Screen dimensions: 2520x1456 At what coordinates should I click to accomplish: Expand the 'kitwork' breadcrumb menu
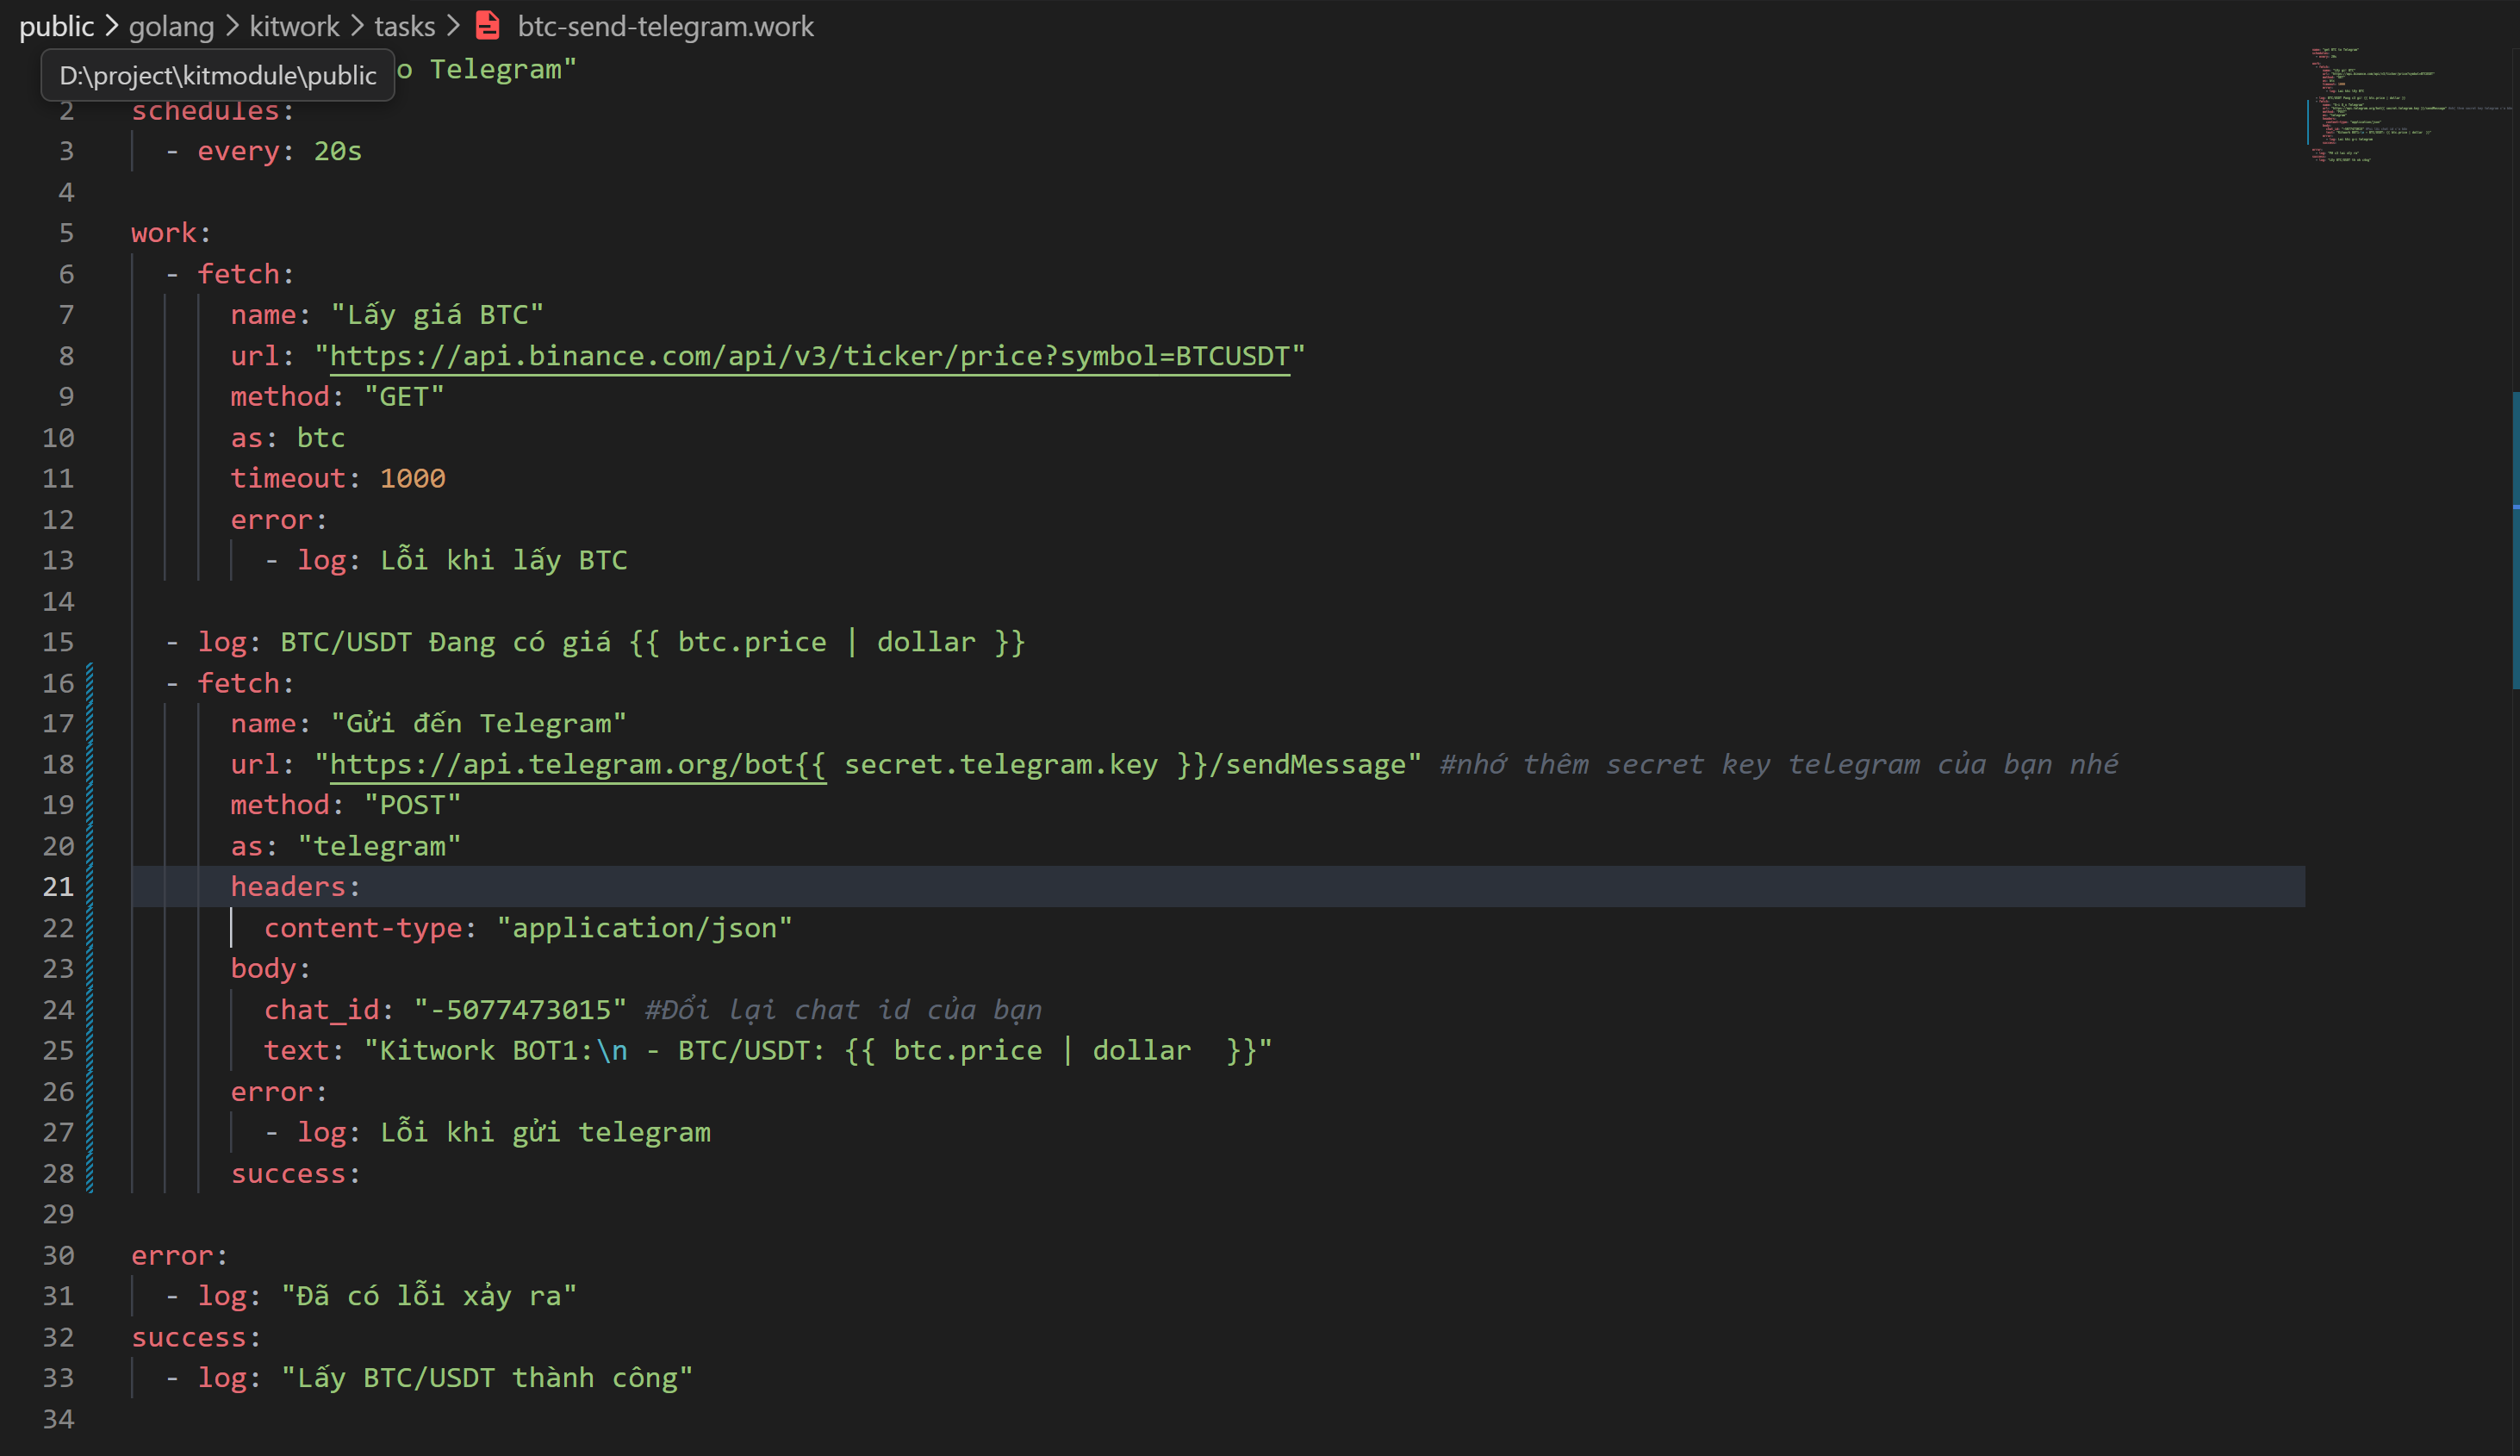pyautogui.click(x=294, y=26)
